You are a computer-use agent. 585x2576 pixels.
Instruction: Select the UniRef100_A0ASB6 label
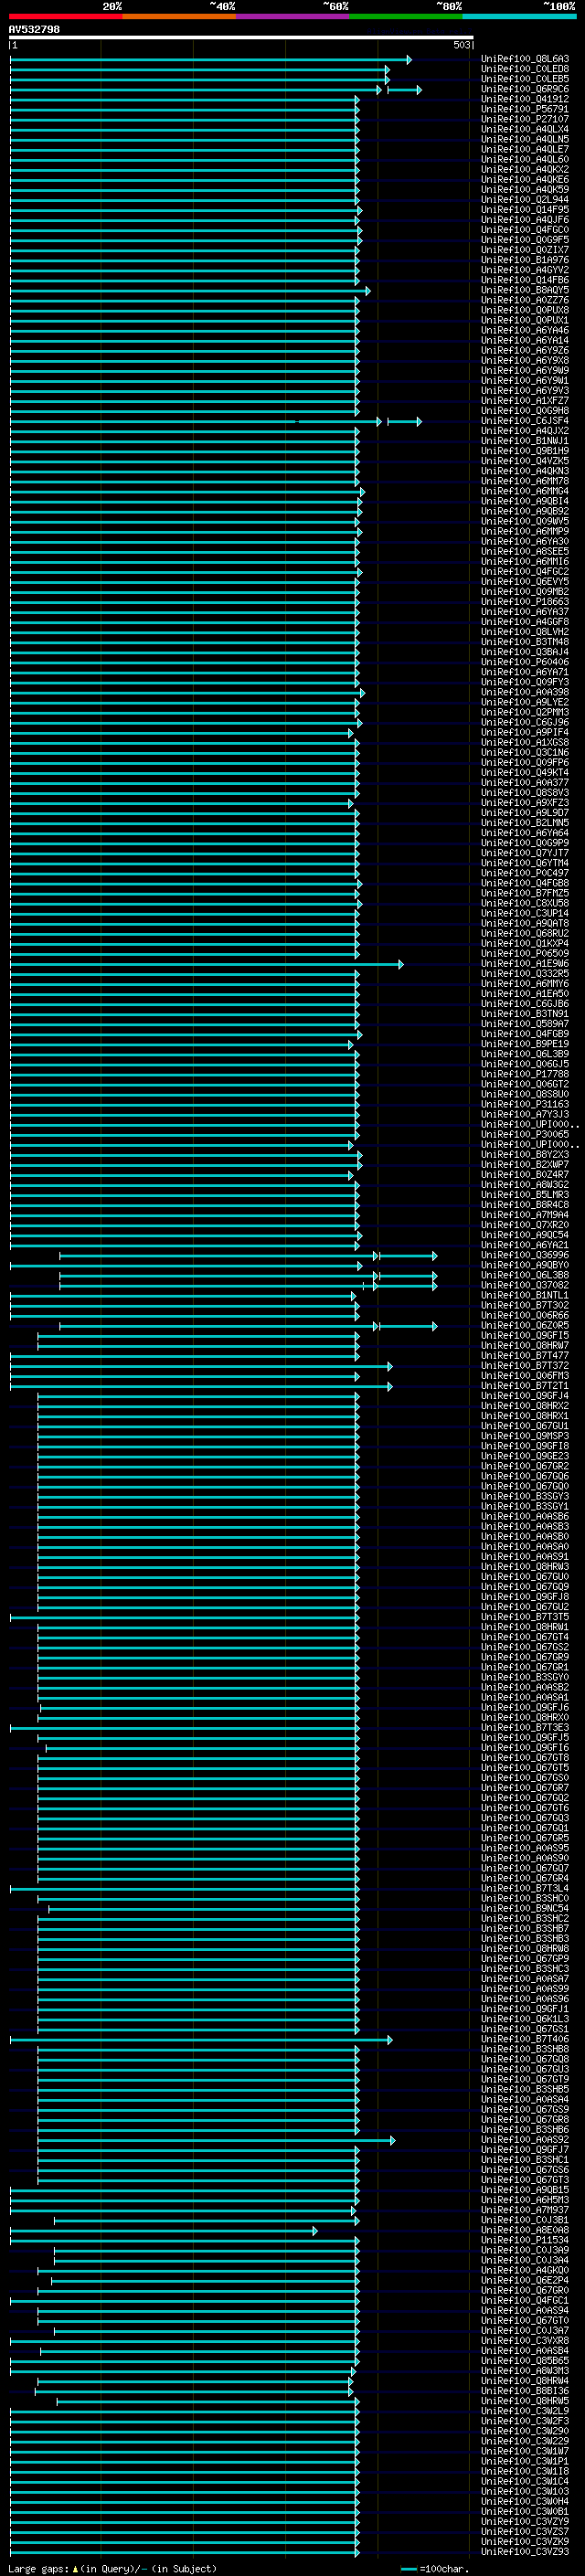pyautogui.click(x=525, y=1516)
